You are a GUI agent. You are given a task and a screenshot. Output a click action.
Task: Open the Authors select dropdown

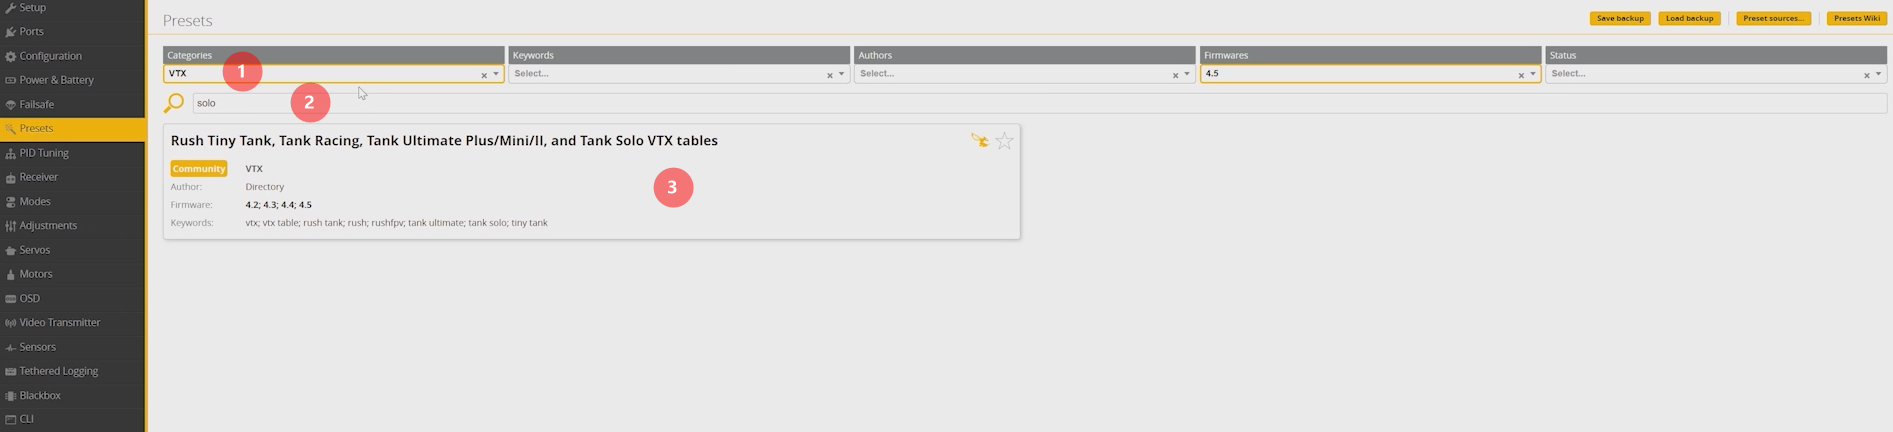[1014, 74]
